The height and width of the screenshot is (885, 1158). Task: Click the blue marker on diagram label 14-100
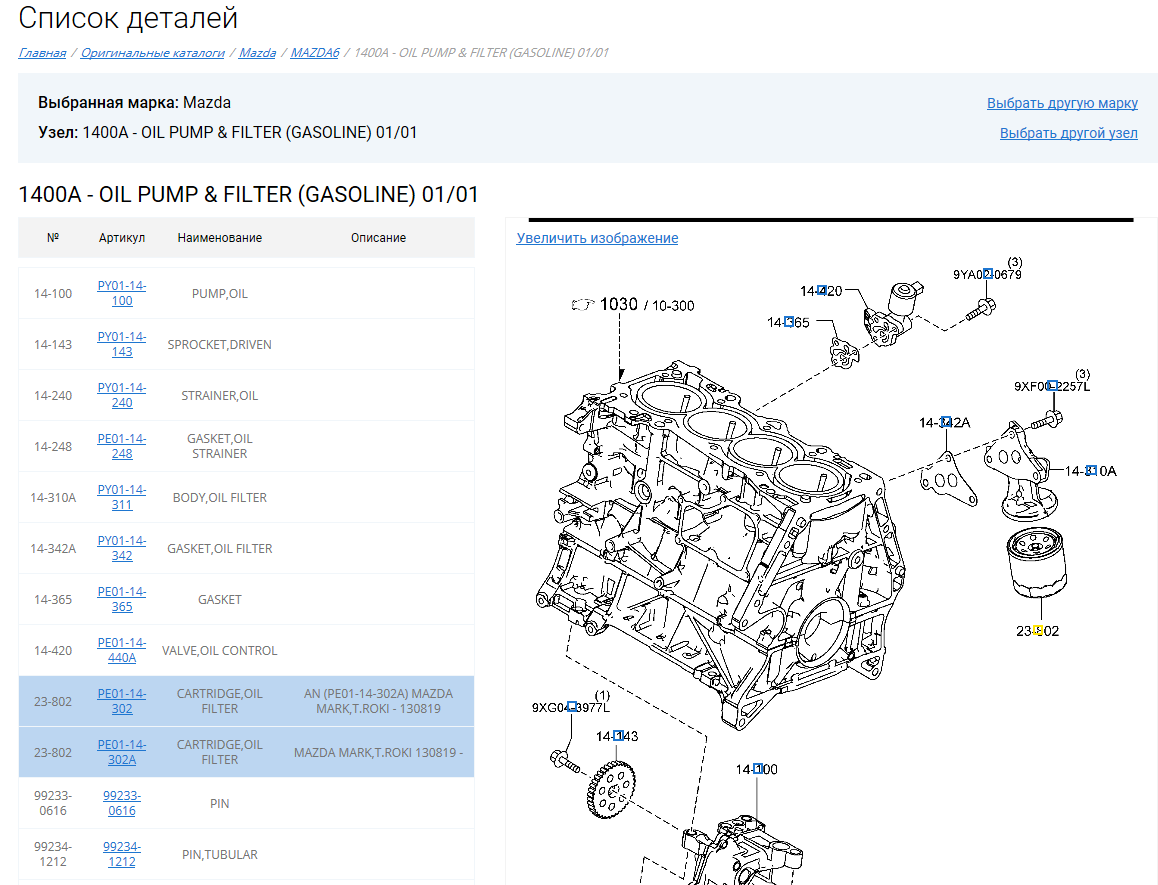758,769
